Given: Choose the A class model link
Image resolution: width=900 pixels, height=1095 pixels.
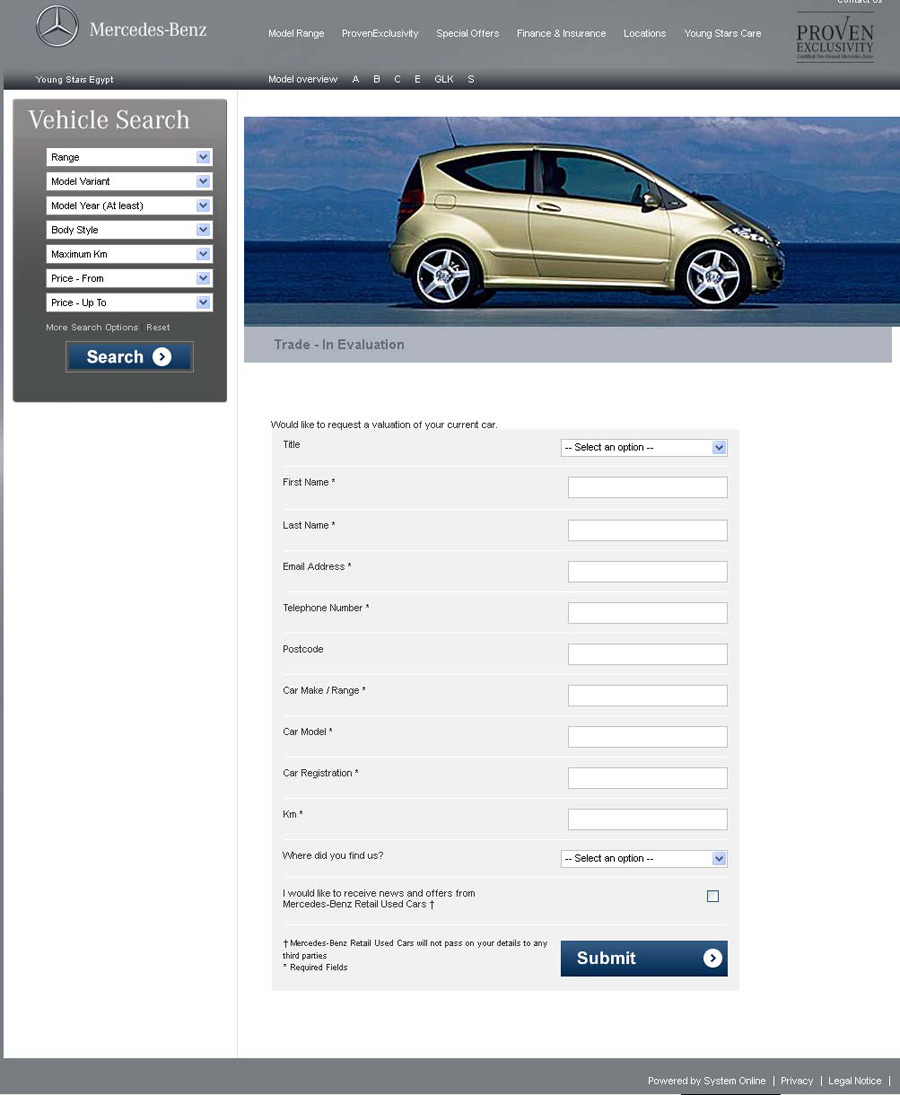Looking at the screenshot, I should click(355, 80).
